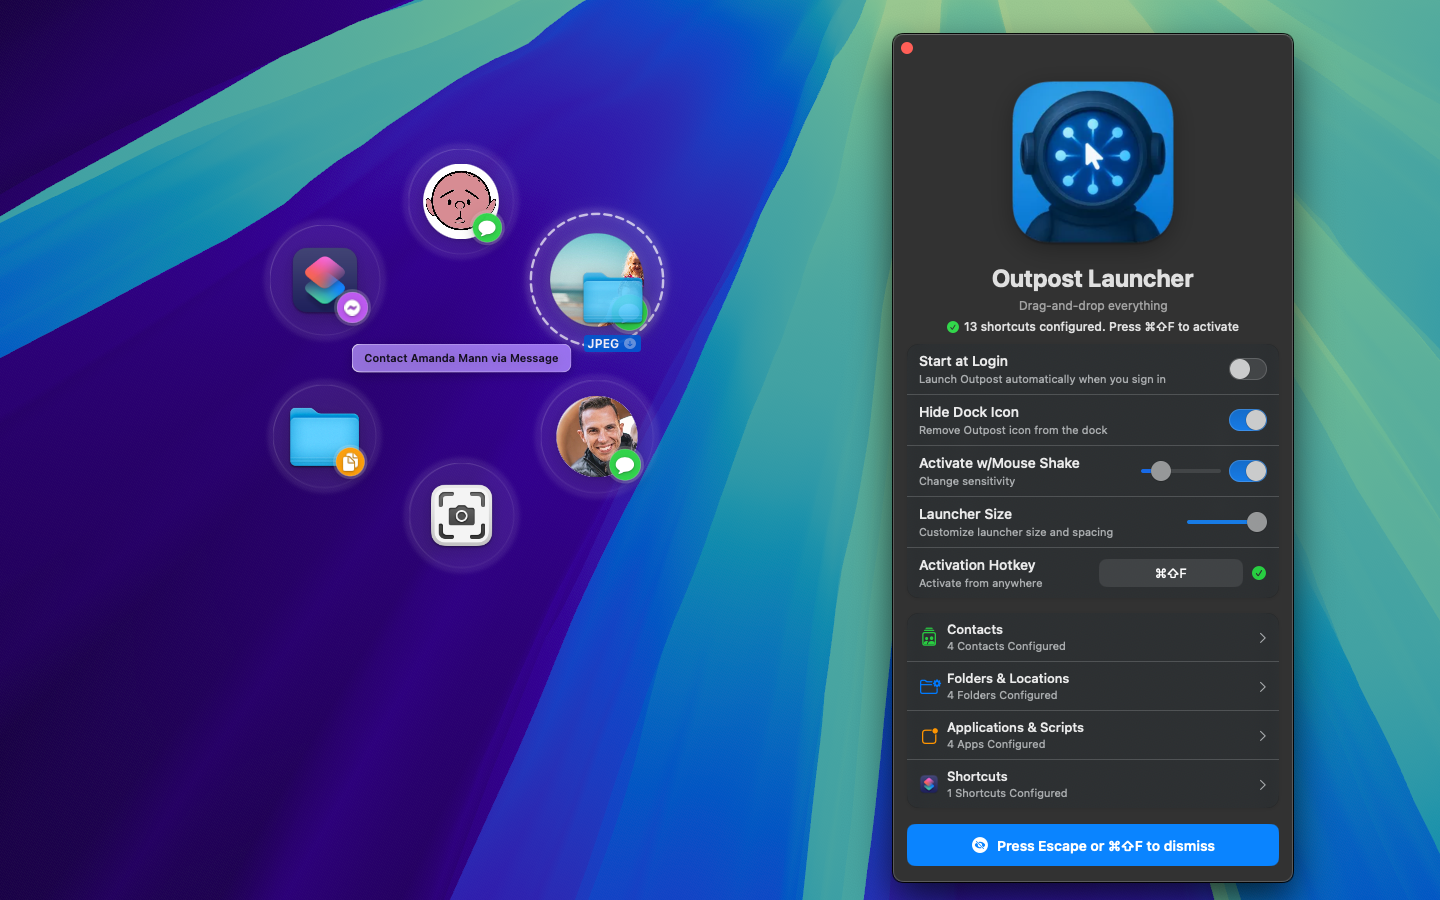Turn off the Hide Dock Icon switch
The width and height of the screenshot is (1440, 900).
[1247, 420]
